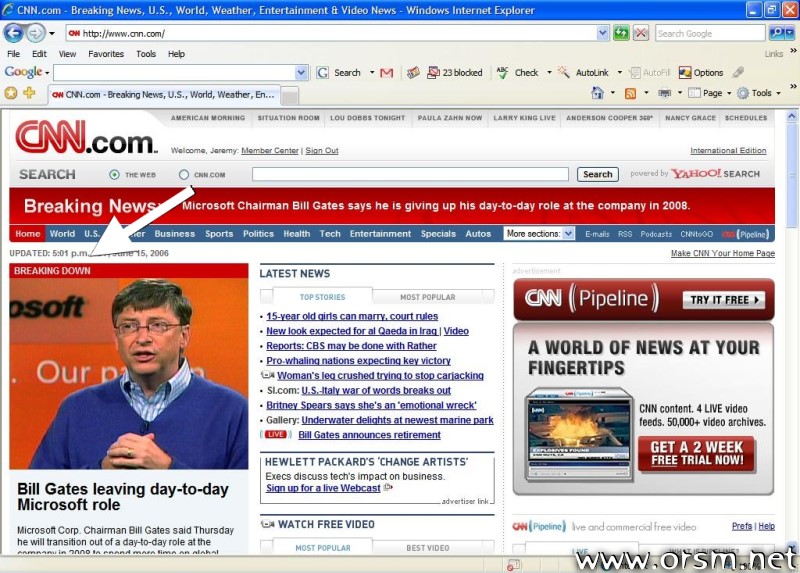This screenshot has height=573, width=800.
Task: Open Britney Spears 'emotional wreck' story
Action: click(371, 405)
